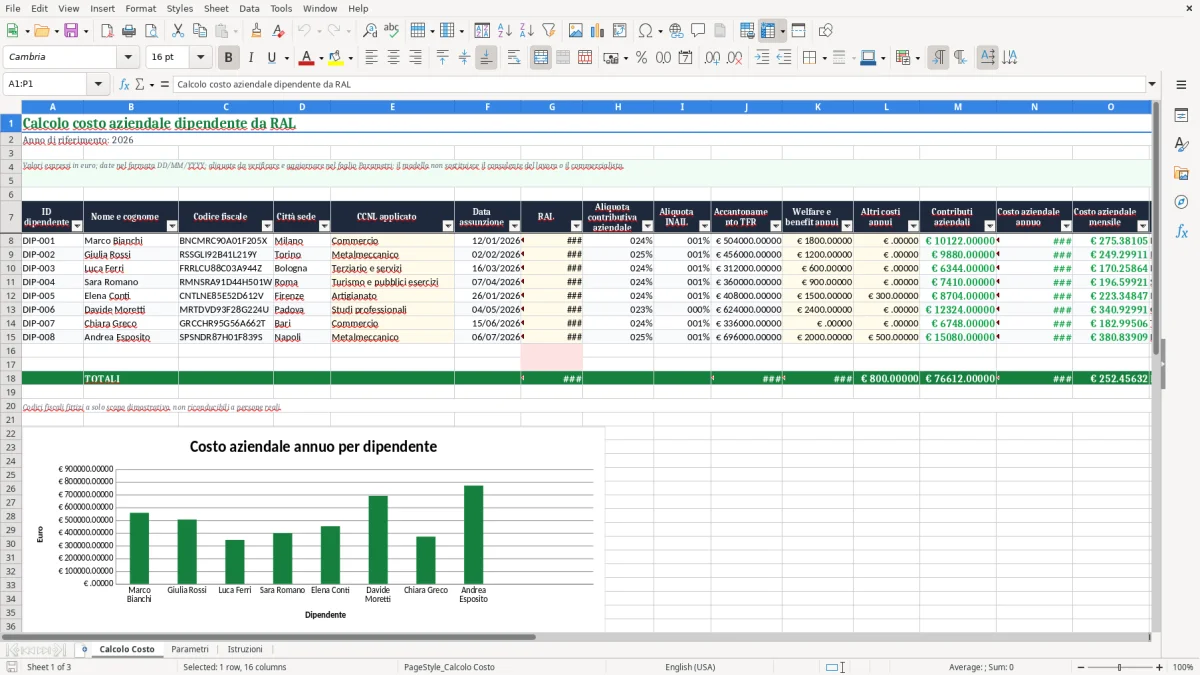This screenshot has width=1200, height=675.
Task: Open filter dropdown for Città sede column
Action: (x=324, y=226)
